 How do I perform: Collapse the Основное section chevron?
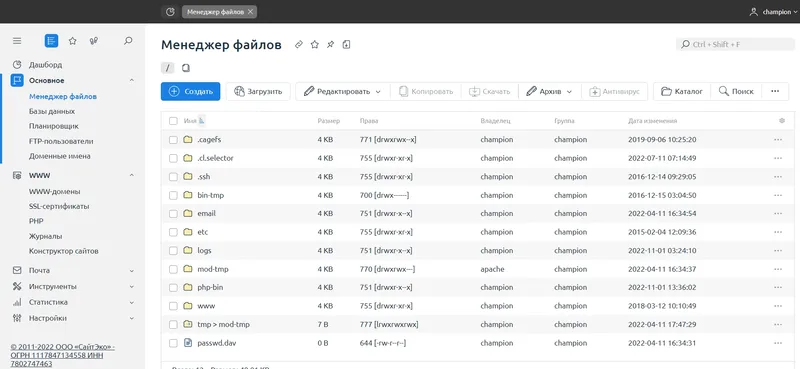[132, 80]
